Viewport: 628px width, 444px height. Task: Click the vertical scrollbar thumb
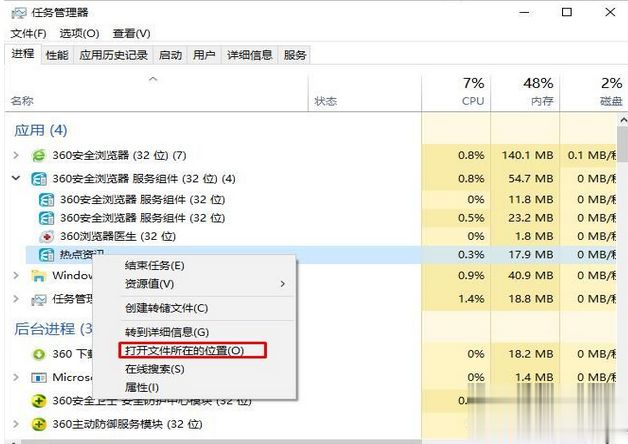pyautogui.click(x=622, y=143)
